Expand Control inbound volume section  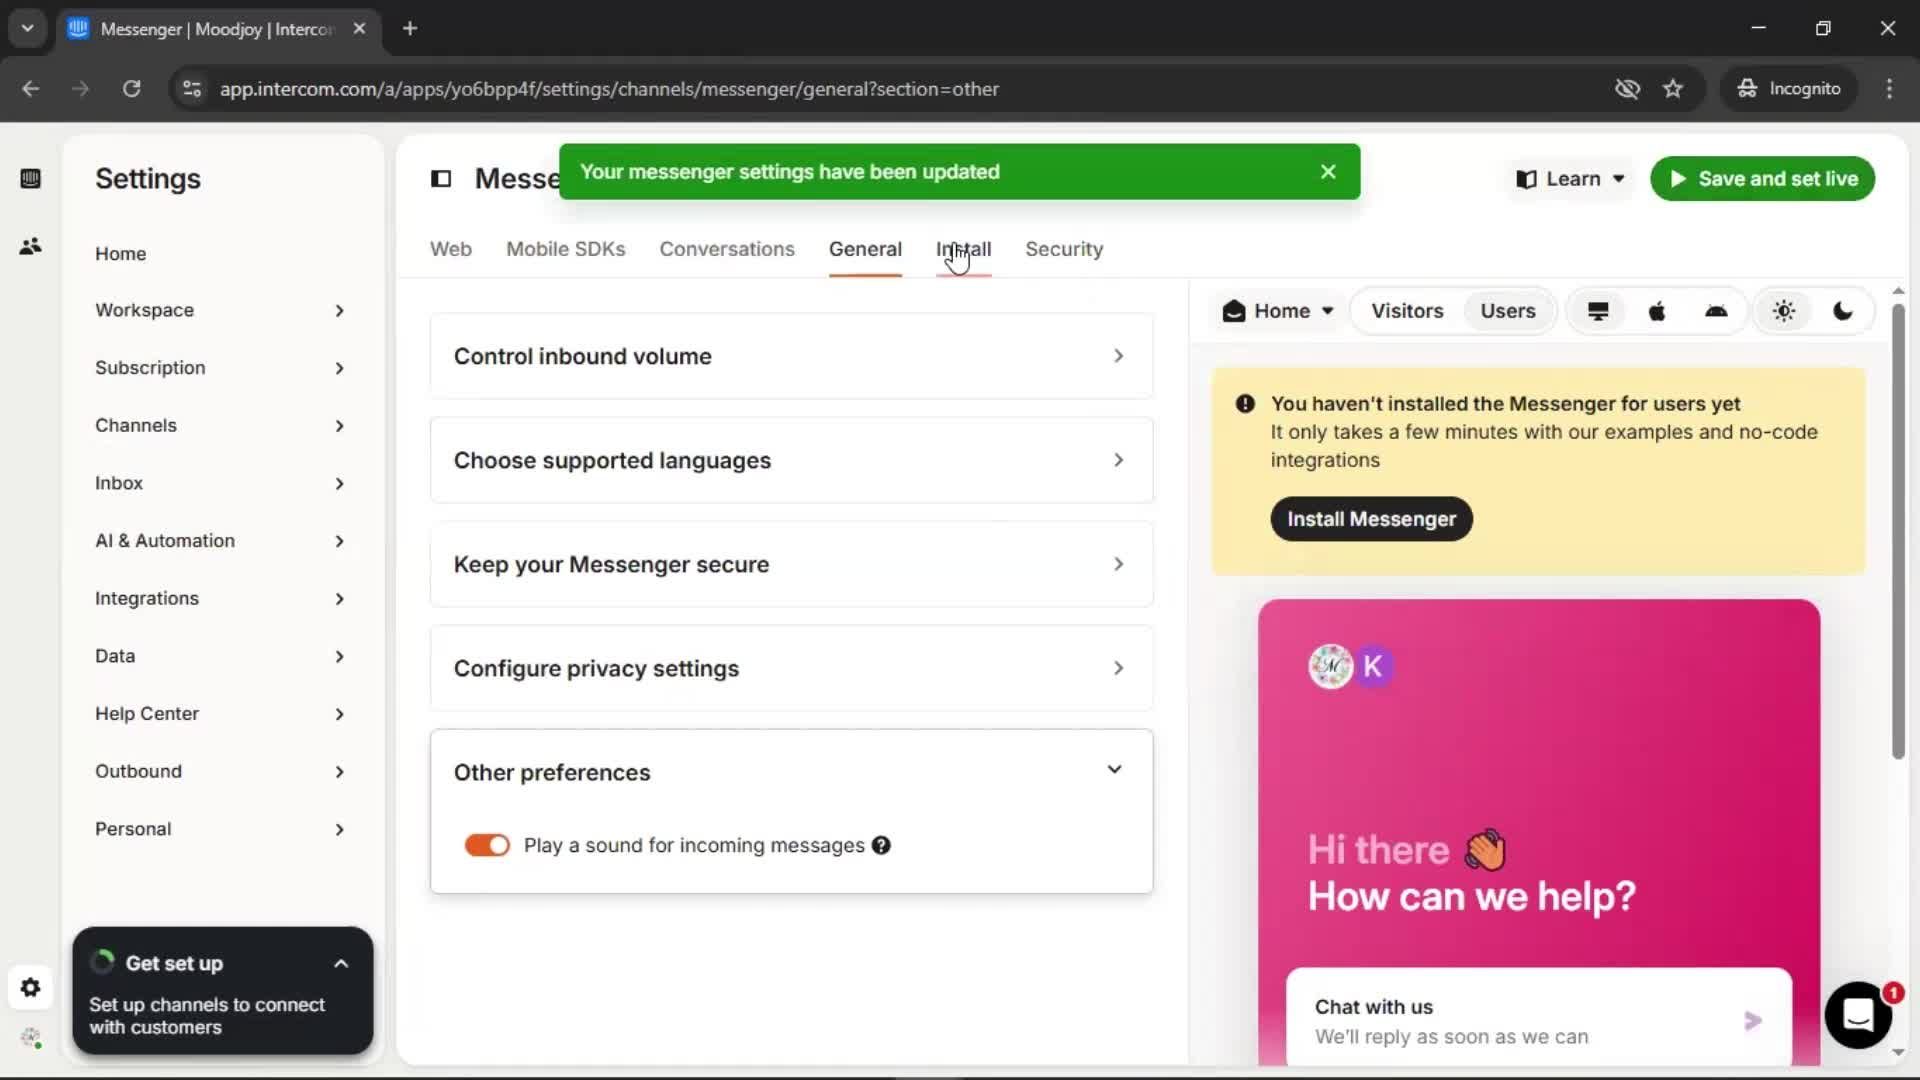791,356
